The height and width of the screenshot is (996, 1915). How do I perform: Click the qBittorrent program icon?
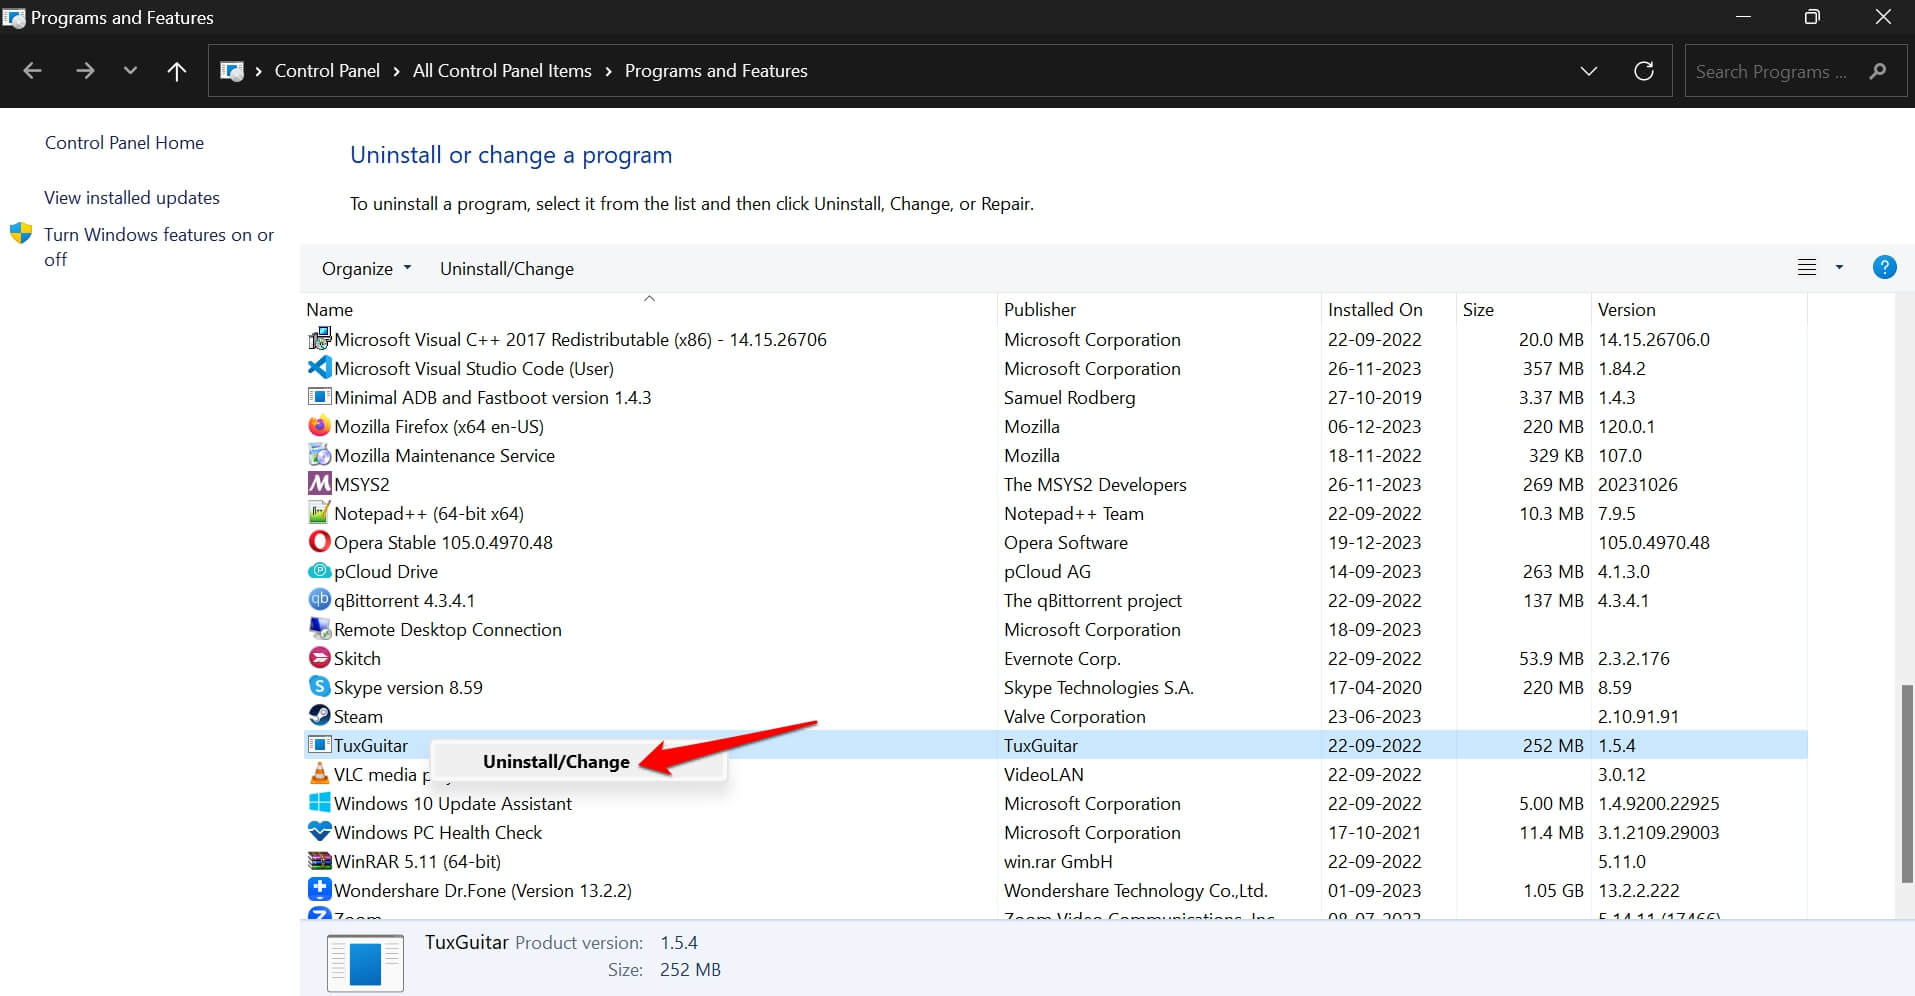pyautogui.click(x=319, y=600)
